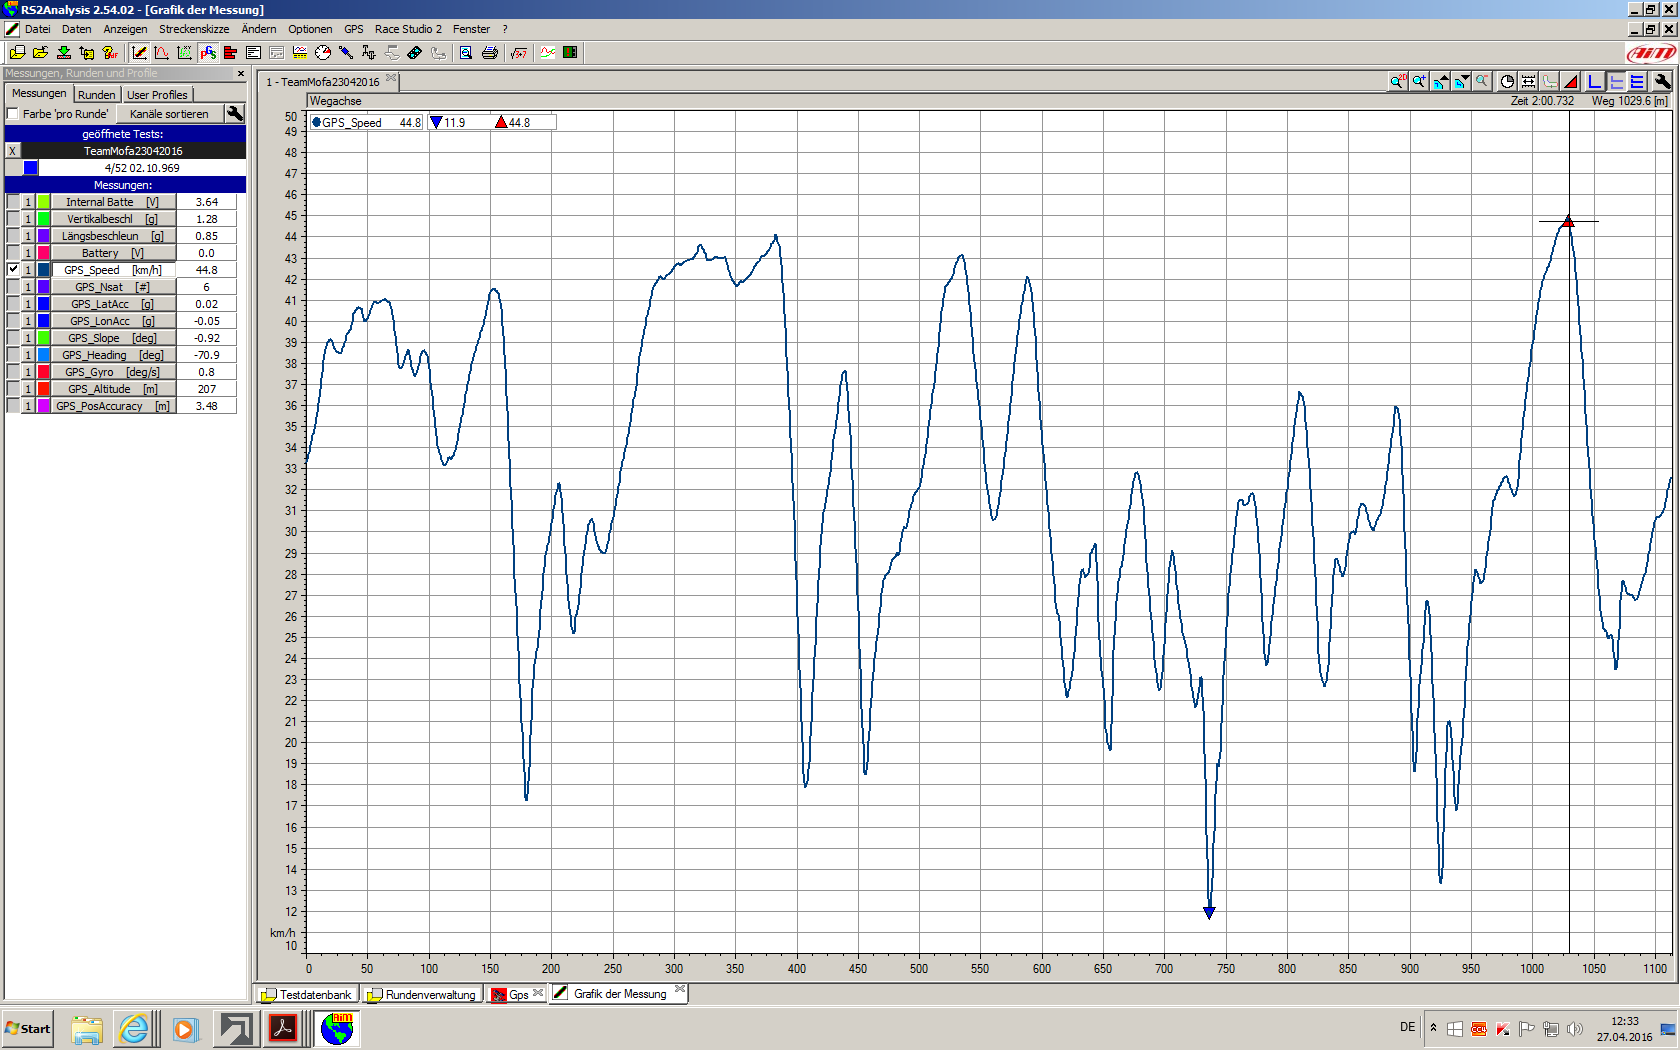The image size is (1680, 1050).
Task: Open the Streckenskizze menu
Action: [x=194, y=29]
